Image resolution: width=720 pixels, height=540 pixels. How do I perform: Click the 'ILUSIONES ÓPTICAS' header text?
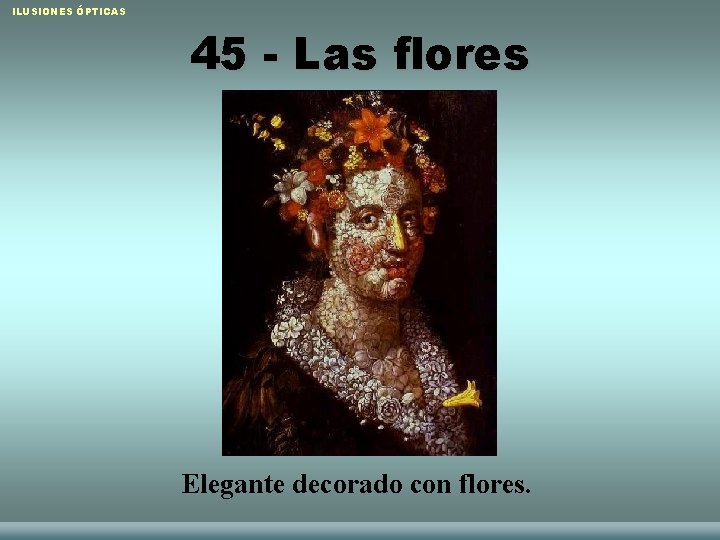point(69,11)
